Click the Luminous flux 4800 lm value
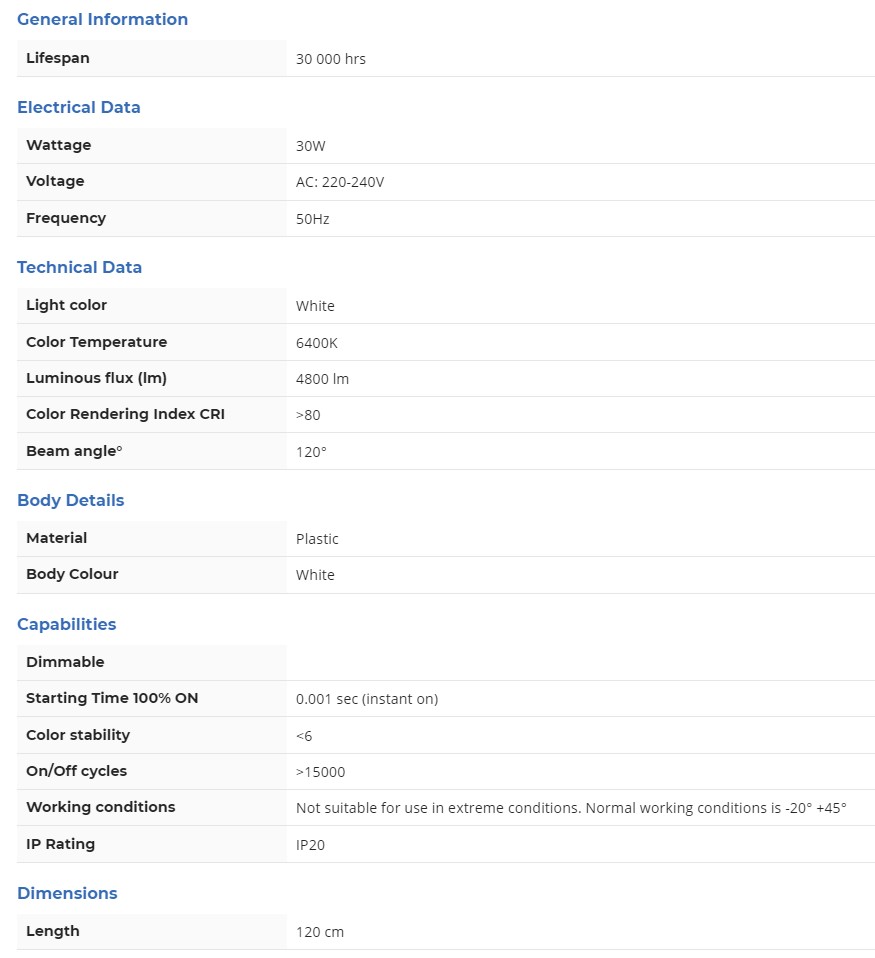 click(x=322, y=379)
